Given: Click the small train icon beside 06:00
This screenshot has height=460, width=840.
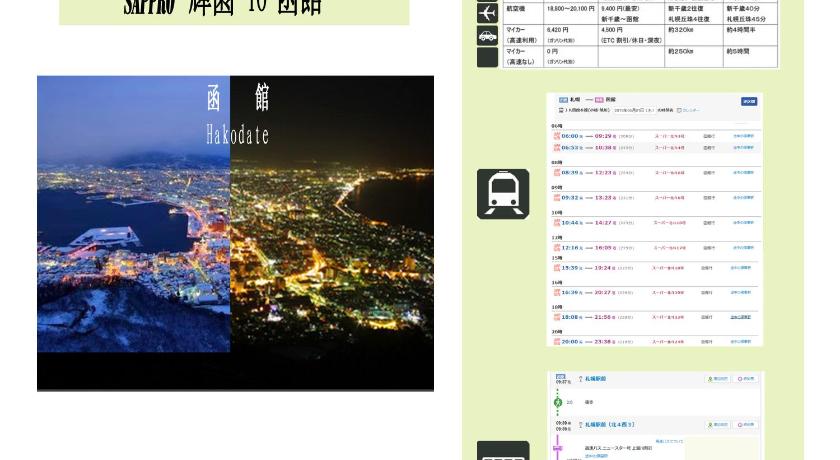Looking at the screenshot, I should pyautogui.click(x=557, y=136).
